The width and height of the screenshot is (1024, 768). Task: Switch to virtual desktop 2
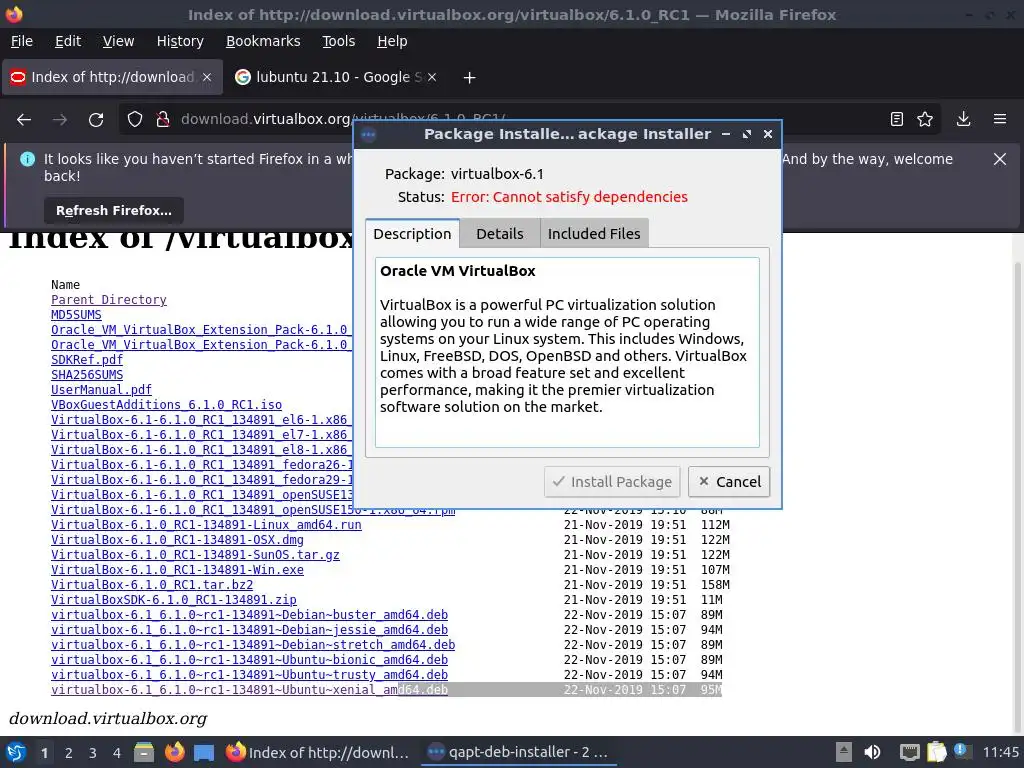coord(69,753)
